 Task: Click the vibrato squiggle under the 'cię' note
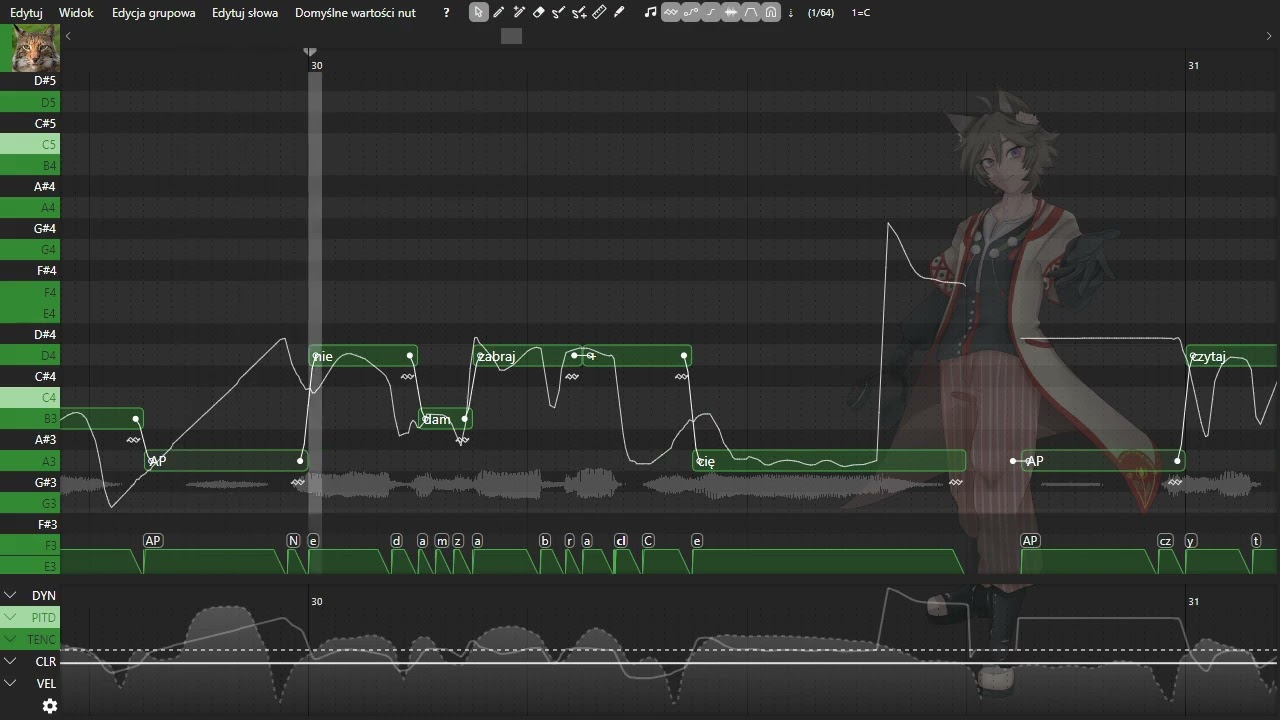tap(956, 482)
